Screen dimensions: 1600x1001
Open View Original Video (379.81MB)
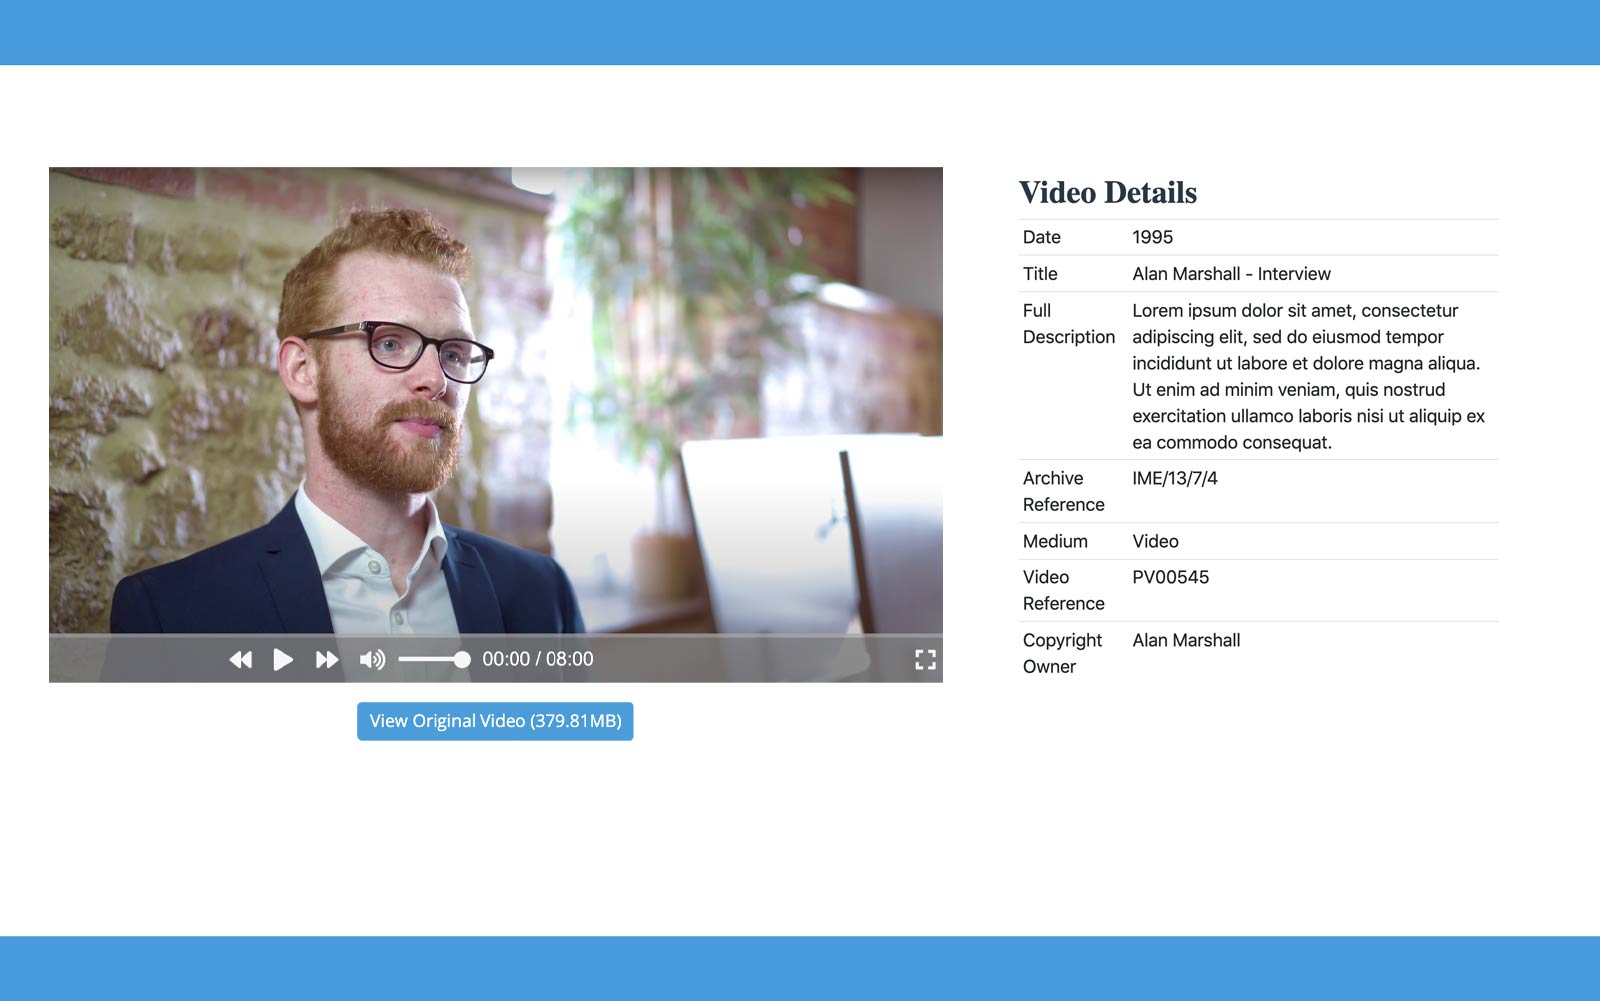(x=495, y=721)
